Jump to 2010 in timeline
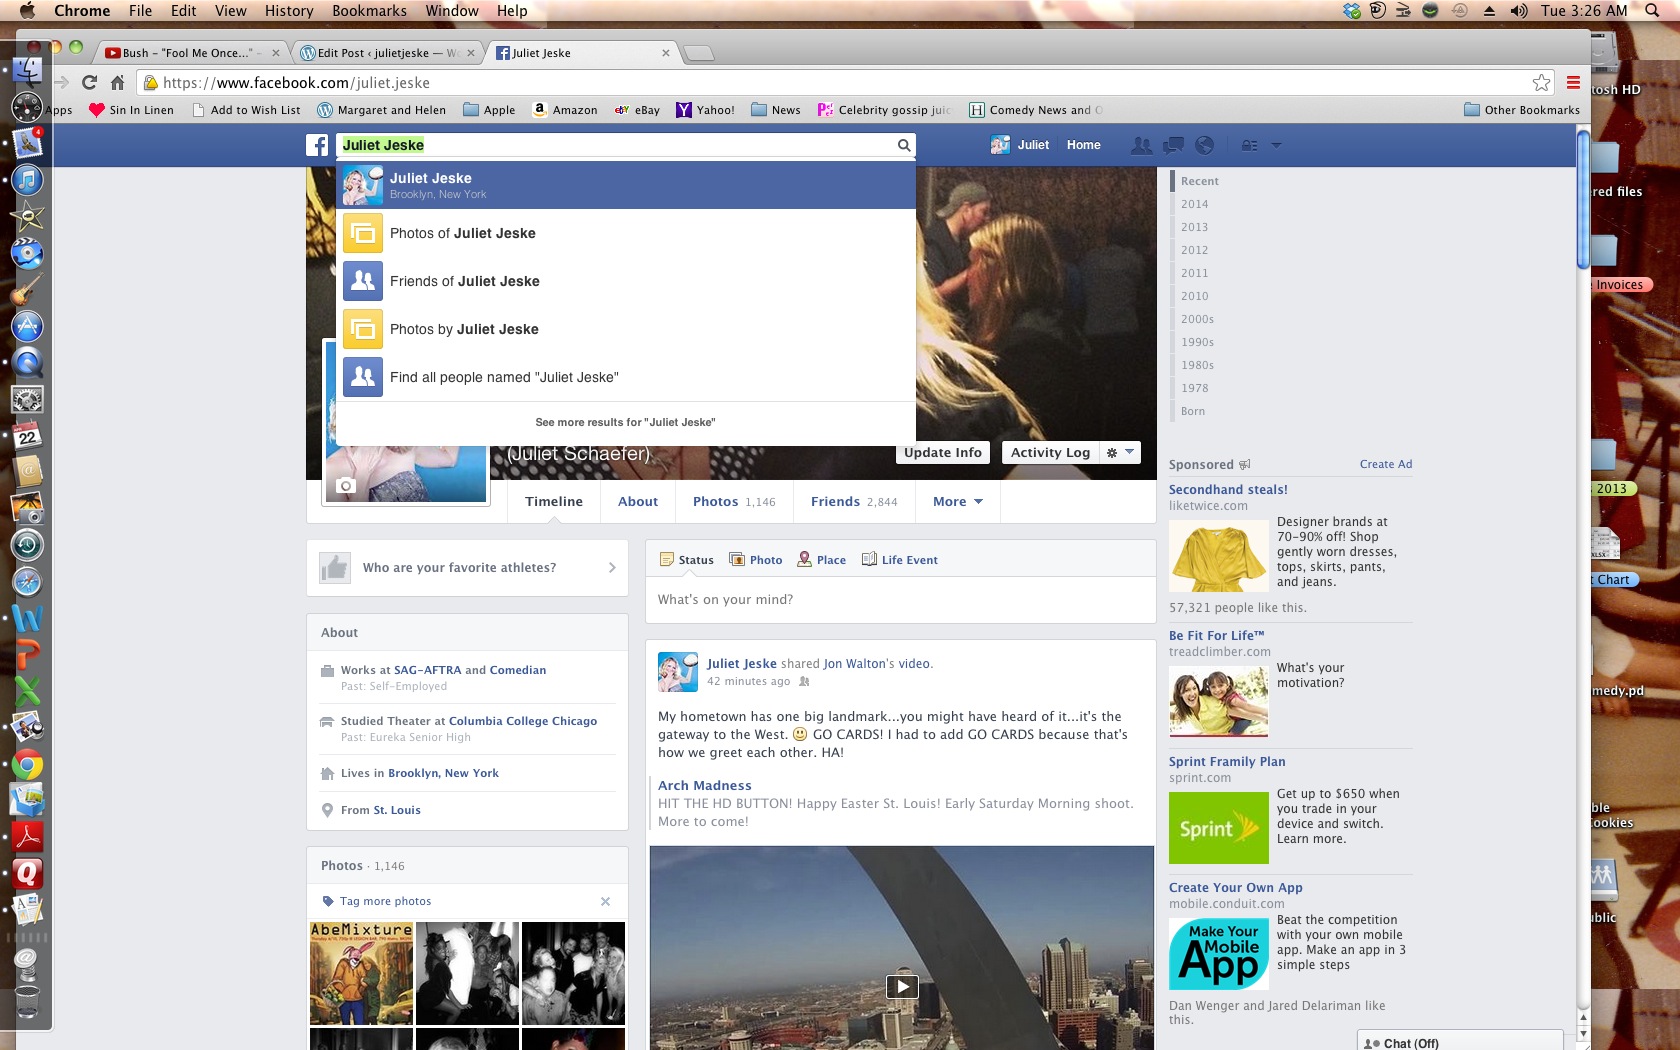Image resolution: width=1680 pixels, height=1050 pixels. coord(1194,296)
